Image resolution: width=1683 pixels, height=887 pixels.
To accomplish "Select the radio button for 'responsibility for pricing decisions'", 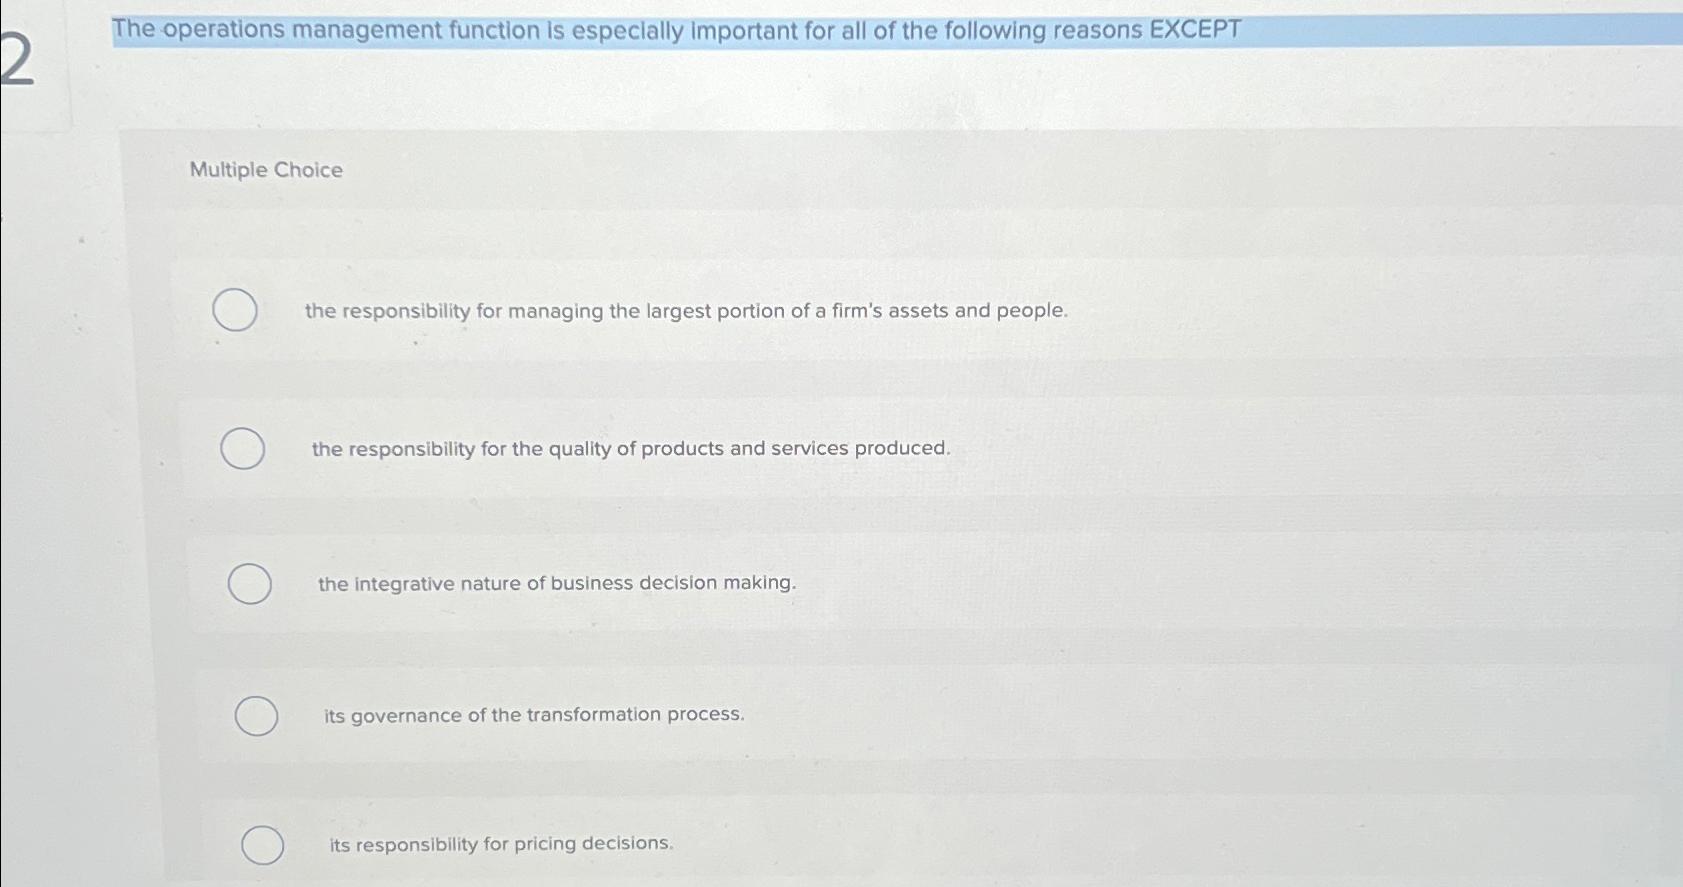I will pyautogui.click(x=263, y=845).
